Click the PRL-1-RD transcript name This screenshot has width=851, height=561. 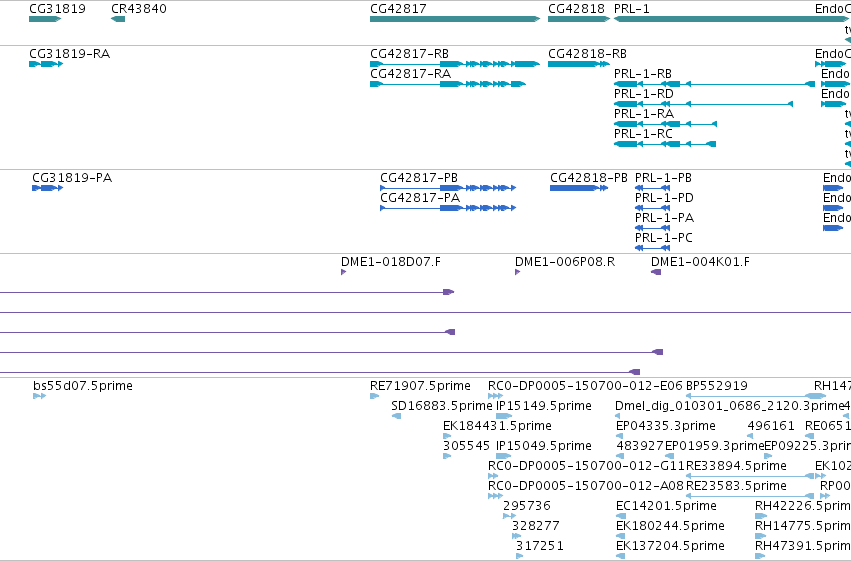click(x=643, y=94)
